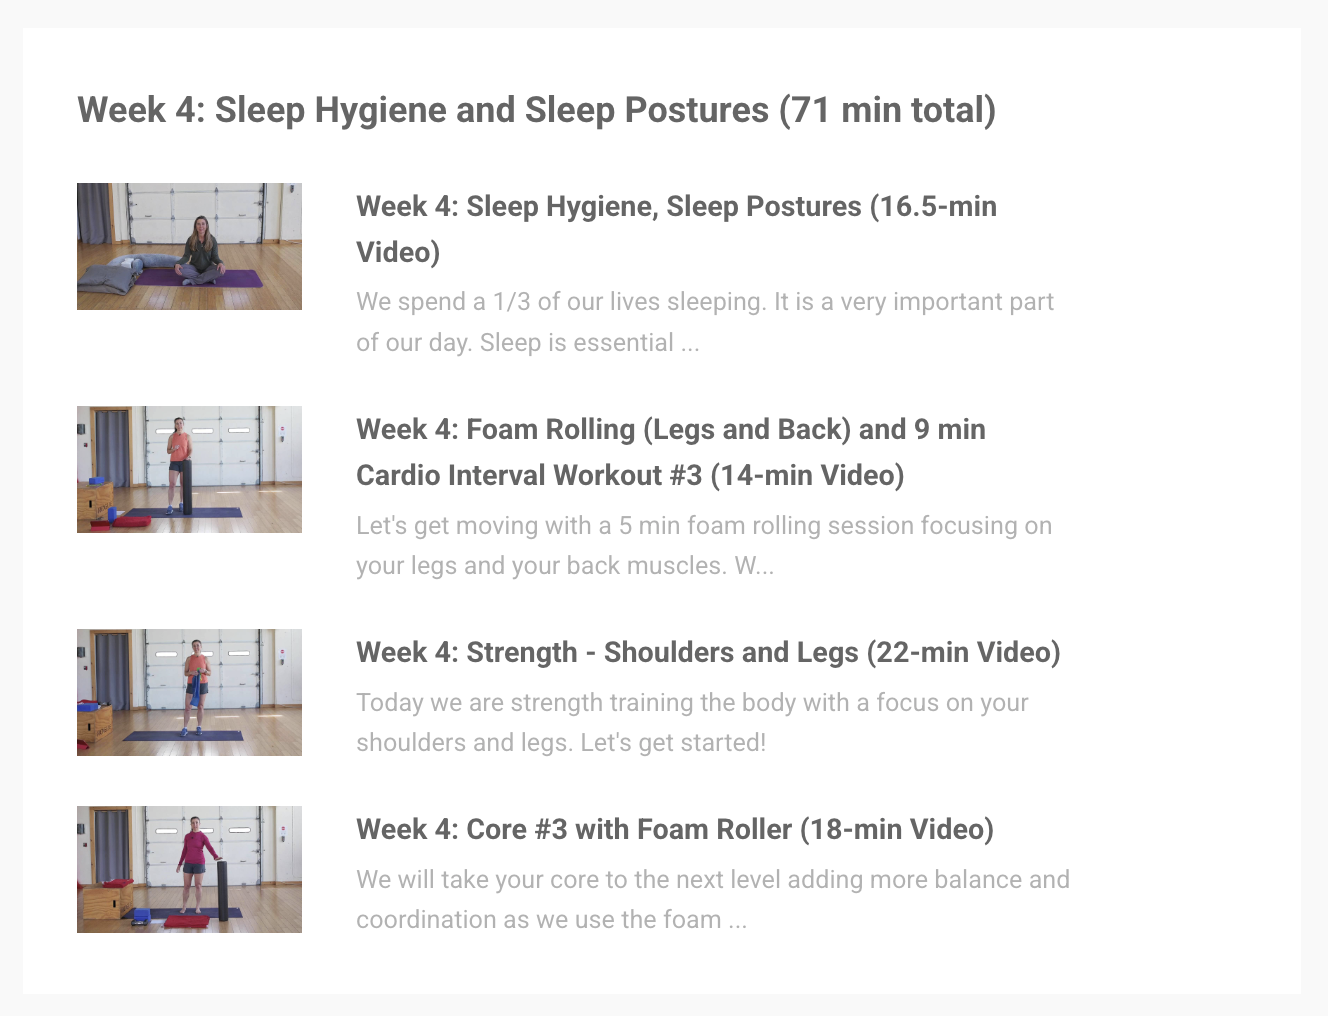
Task: Open the Core #3 with Foam Roller thumbnail
Action: coord(189,869)
